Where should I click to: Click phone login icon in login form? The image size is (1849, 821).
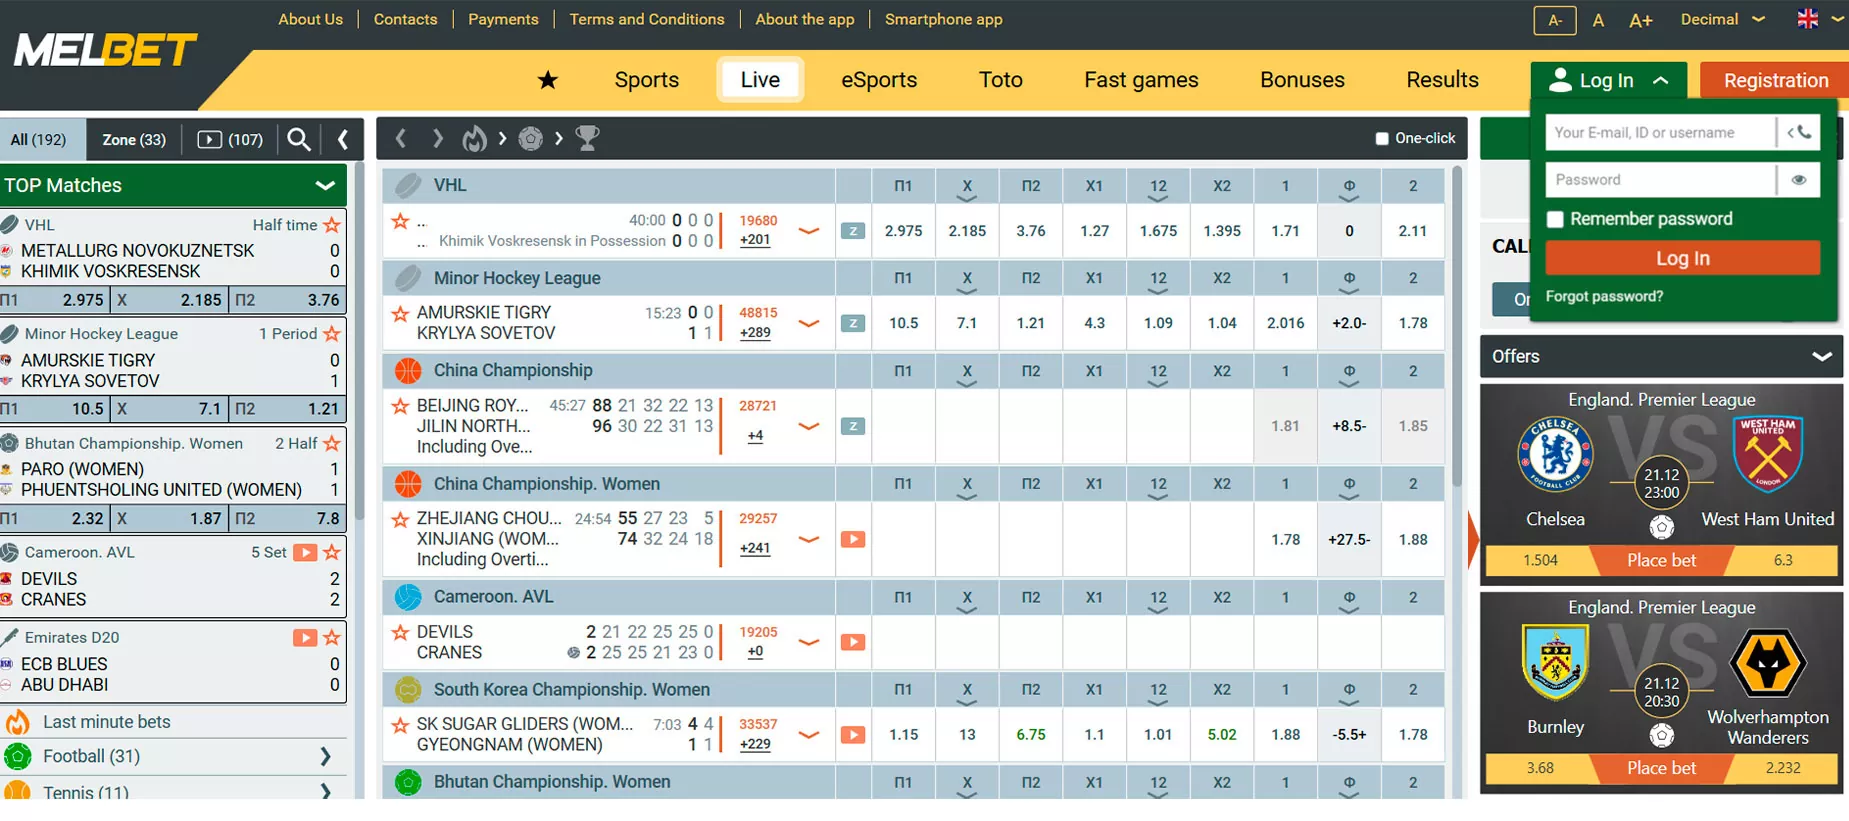point(1799,132)
